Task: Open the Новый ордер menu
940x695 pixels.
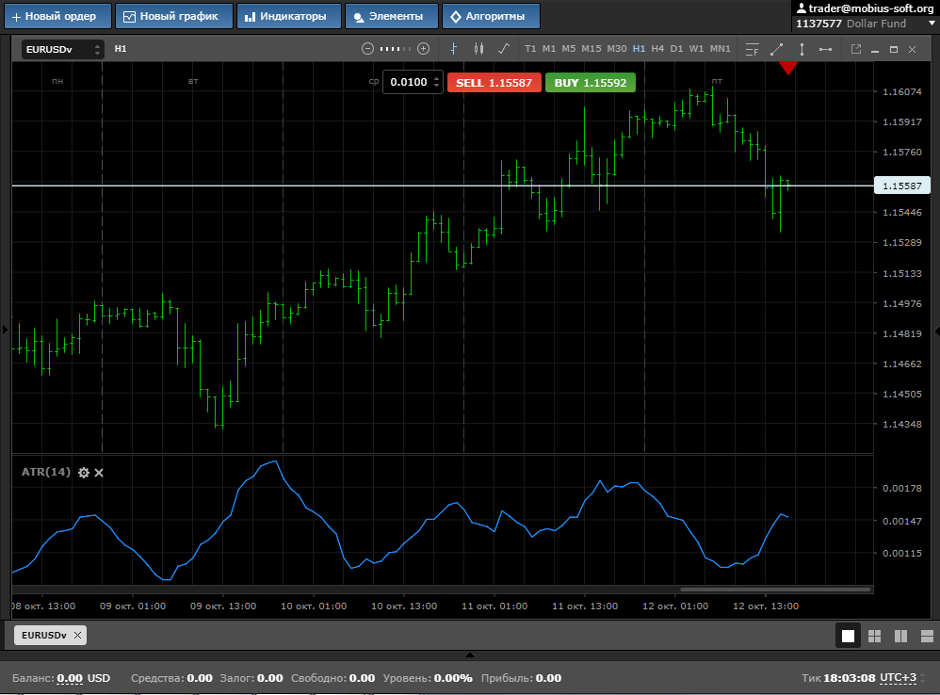Action: (x=58, y=16)
